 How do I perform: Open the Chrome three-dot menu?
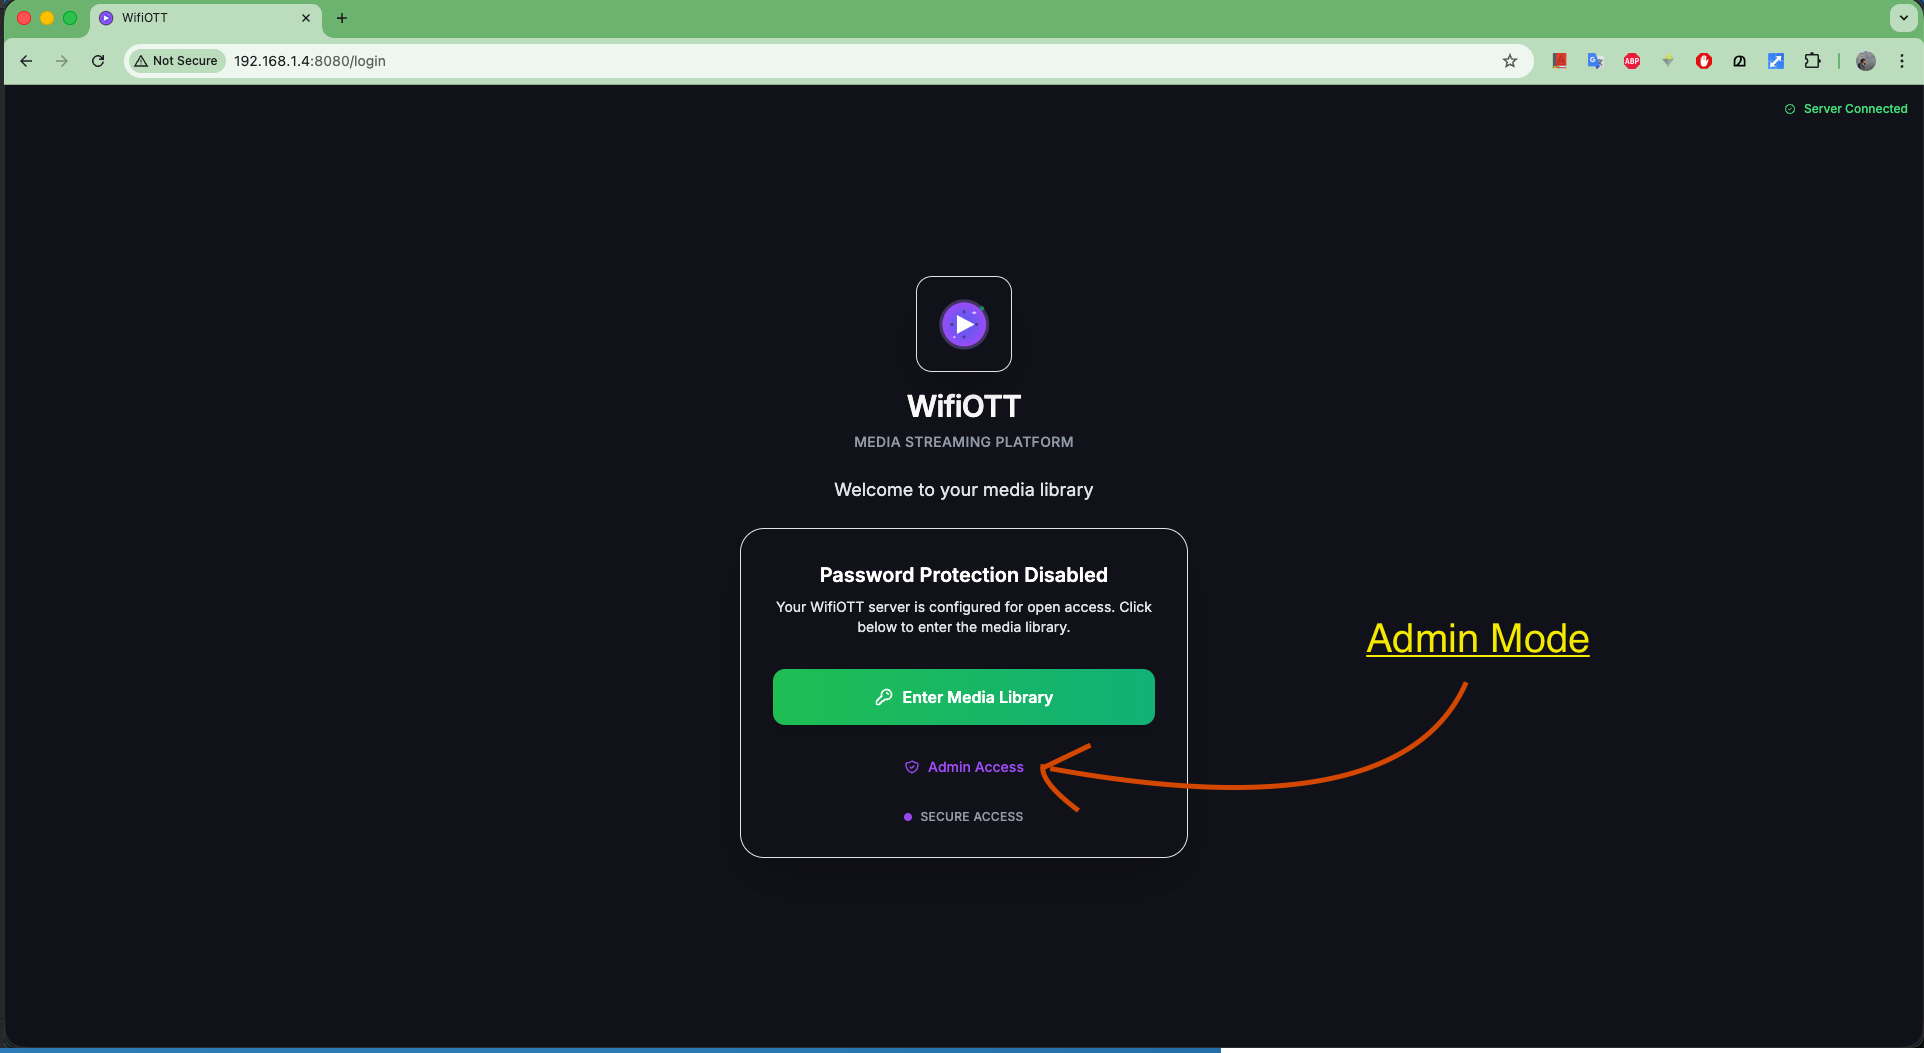point(1902,61)
